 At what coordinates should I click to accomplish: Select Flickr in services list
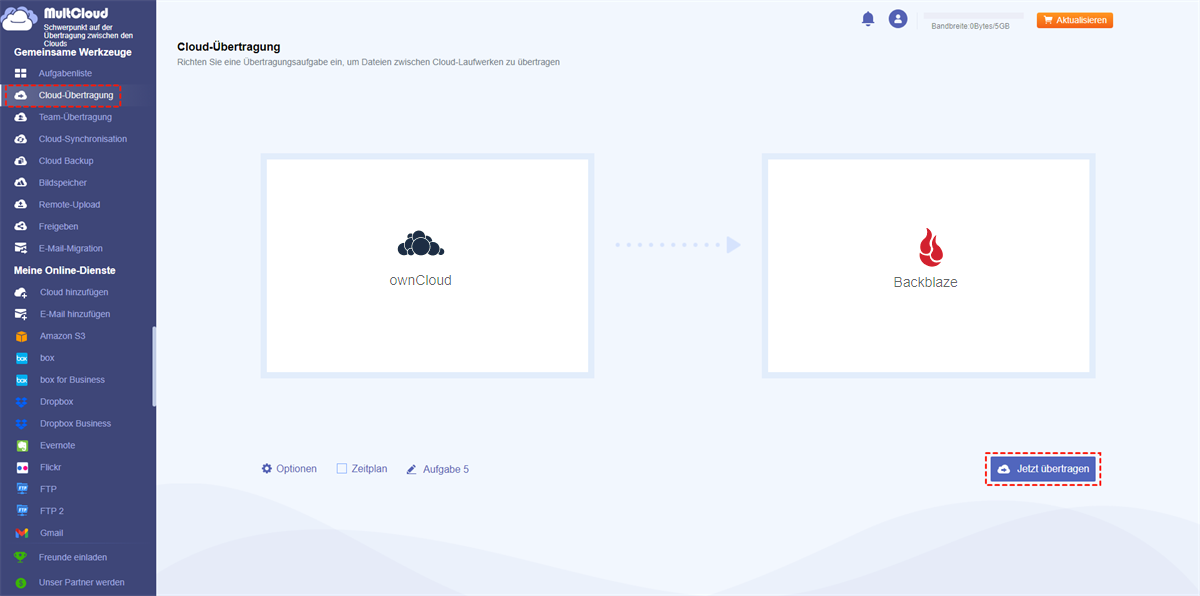[51, 468]
